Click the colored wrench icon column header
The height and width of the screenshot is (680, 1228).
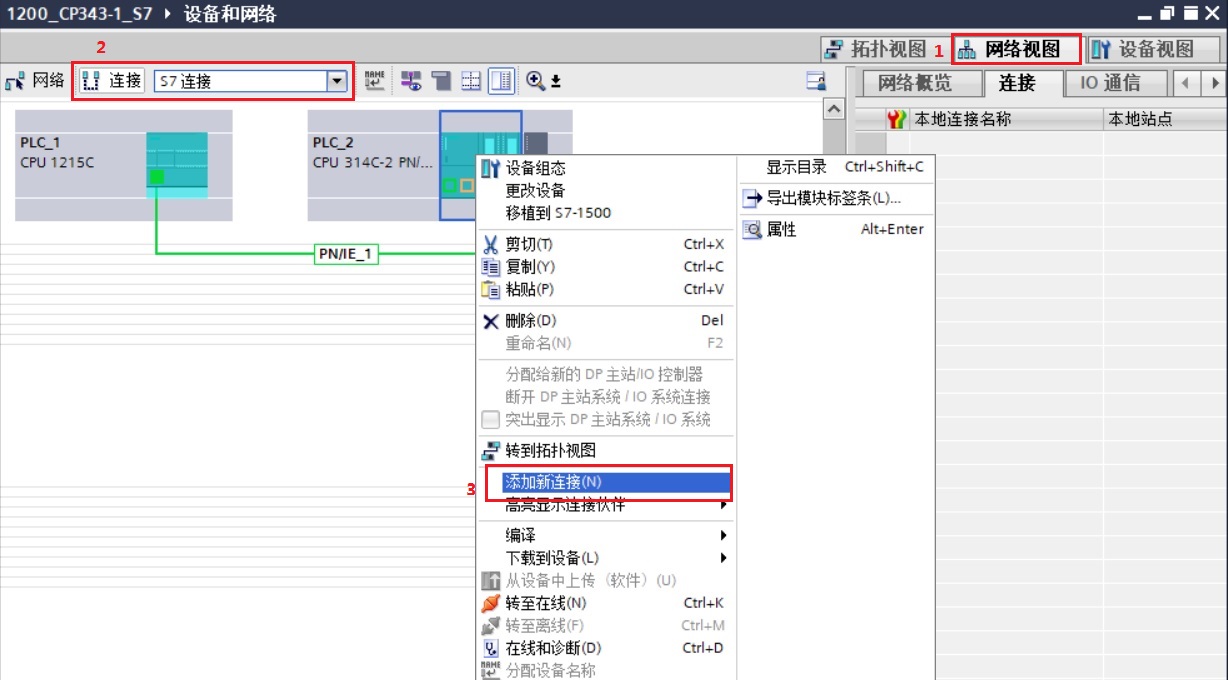(x=896, y=119)
